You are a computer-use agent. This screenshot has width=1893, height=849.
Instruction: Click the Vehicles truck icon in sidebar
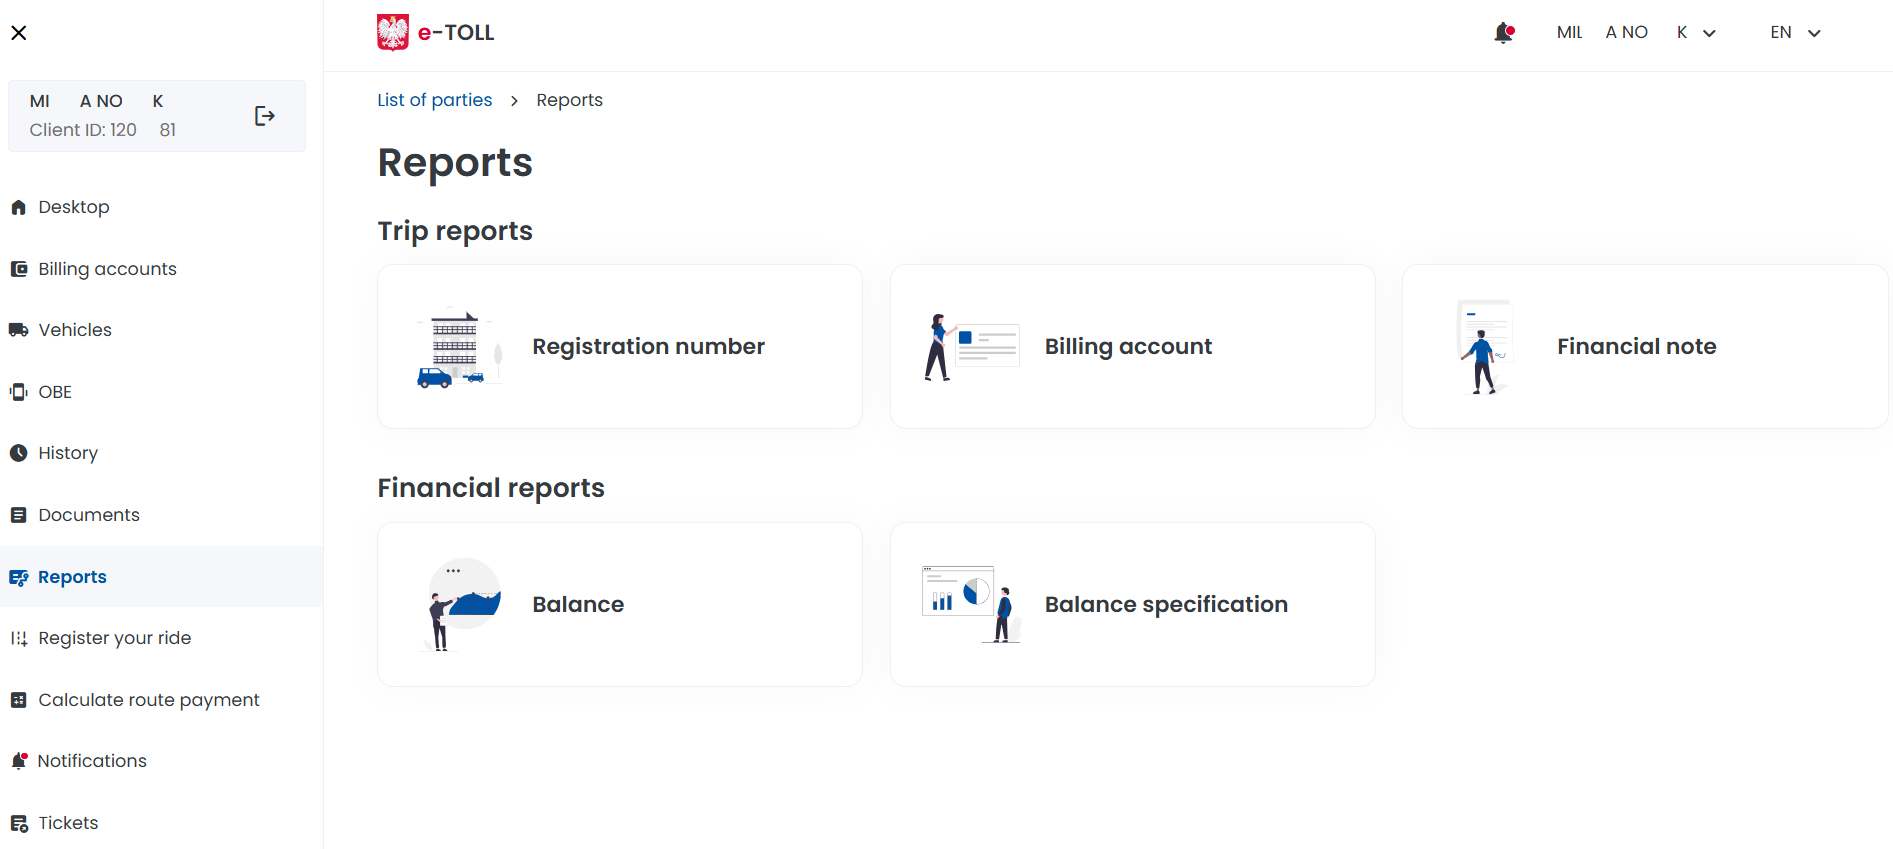coord(19,330)
